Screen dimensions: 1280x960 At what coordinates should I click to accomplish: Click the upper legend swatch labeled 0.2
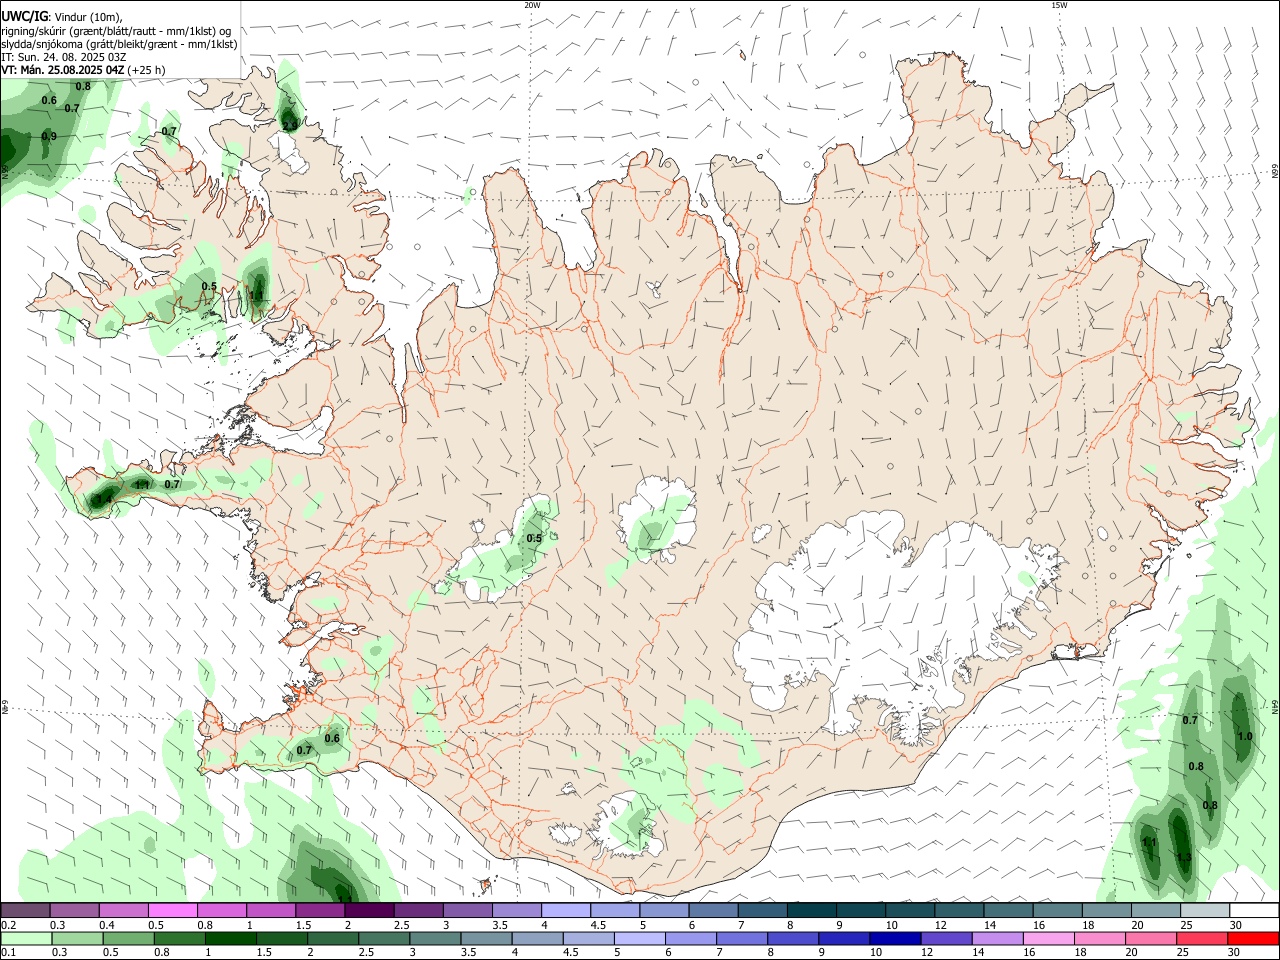(x=25, y=910)
